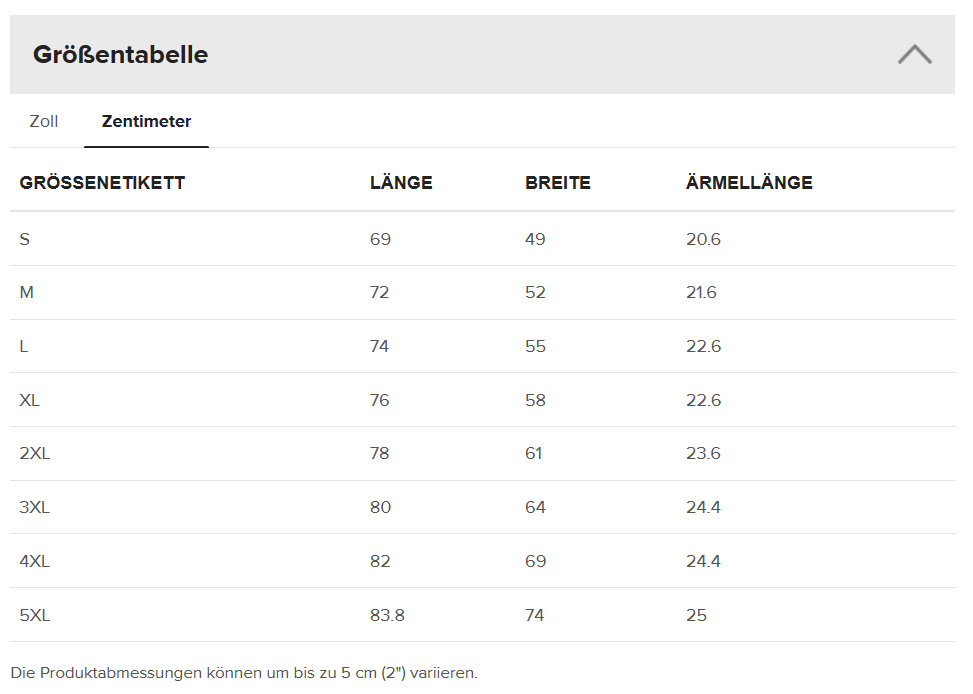
Task: Select the 5XL size row label
Action: (35, 616)
